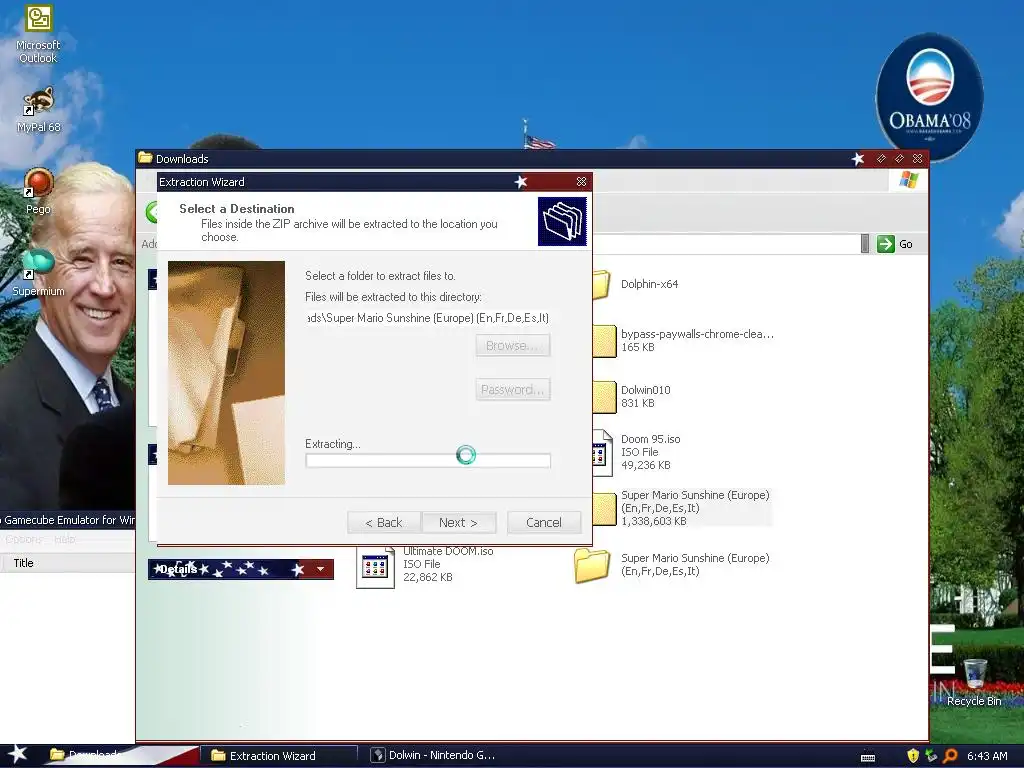This screenshot has width=1024, height=768.
Task: Click the wizard side illustration image
Action: [227, 373]
